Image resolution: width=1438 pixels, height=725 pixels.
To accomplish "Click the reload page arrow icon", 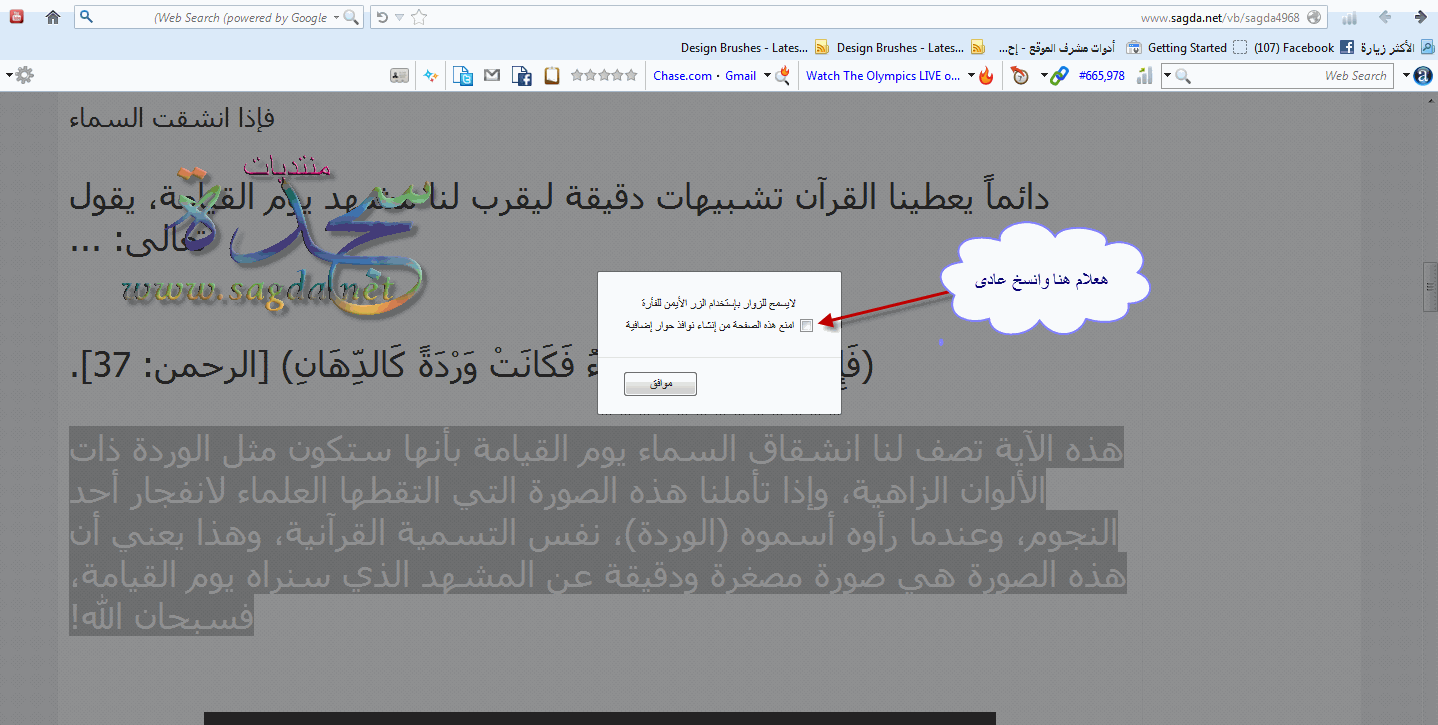I will click(x=381, y=17).
